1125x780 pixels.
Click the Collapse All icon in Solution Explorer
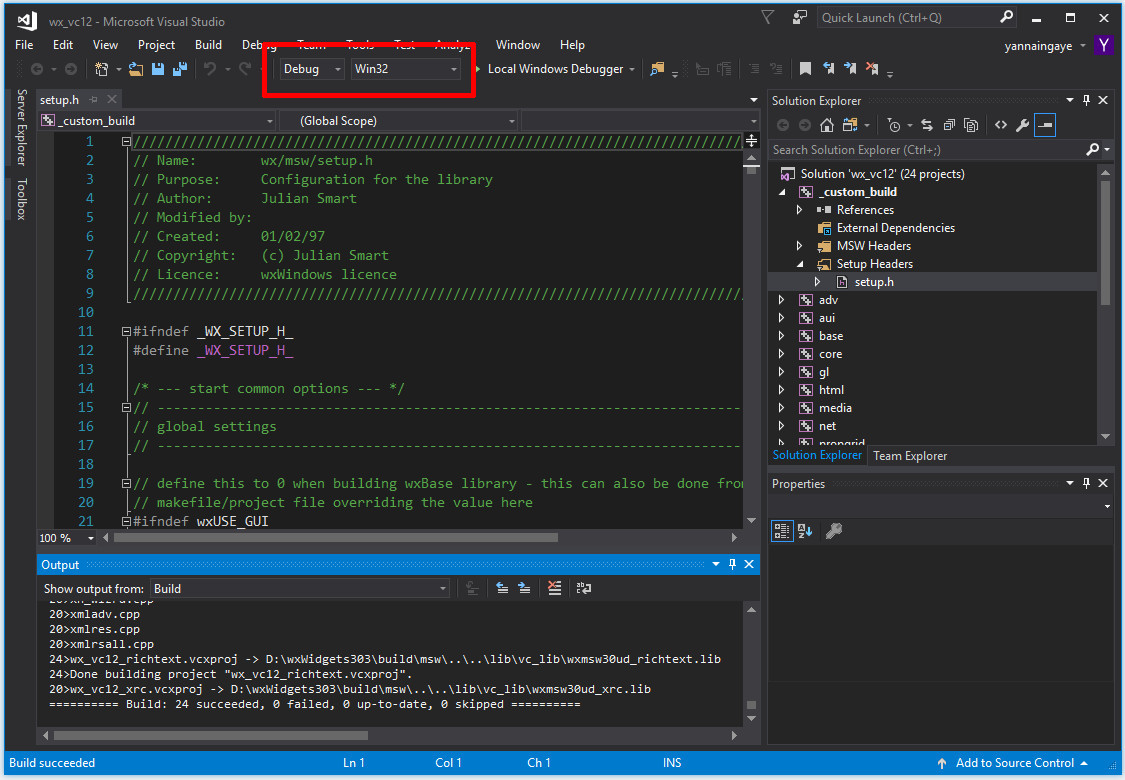pyautogui.click(x=949, y=125)
